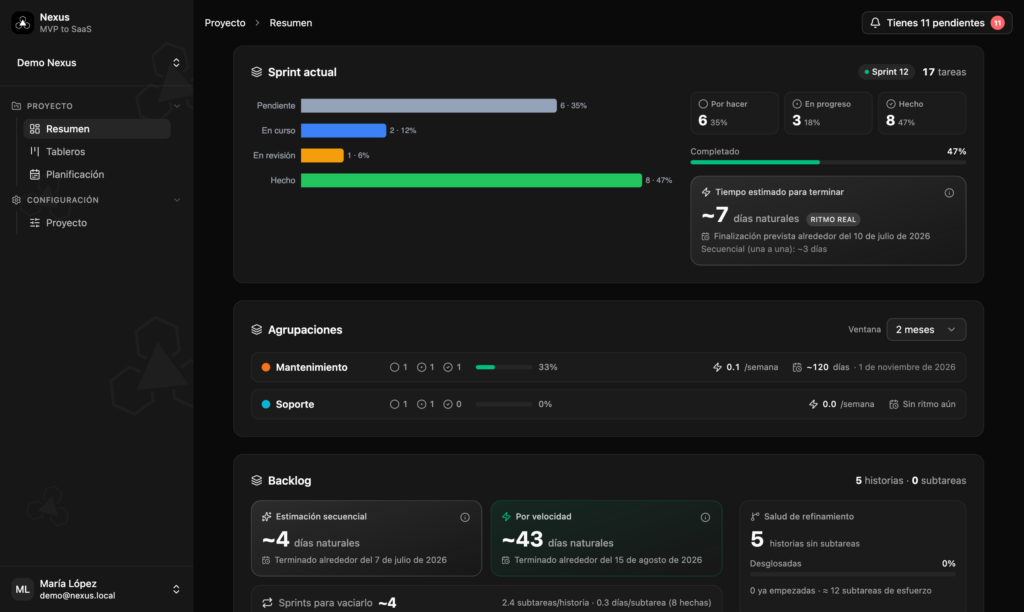Click the Por velocidad green lightning icon
Viewport: 1024px width, 612px height.
tap(506, 517)
